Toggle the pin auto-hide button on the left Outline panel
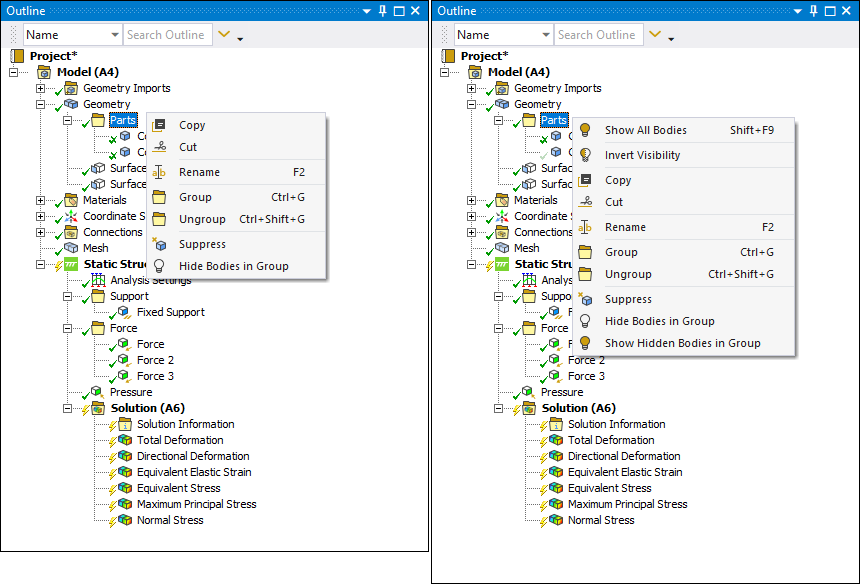Viewport: 860px width, 584px height. 383,10
